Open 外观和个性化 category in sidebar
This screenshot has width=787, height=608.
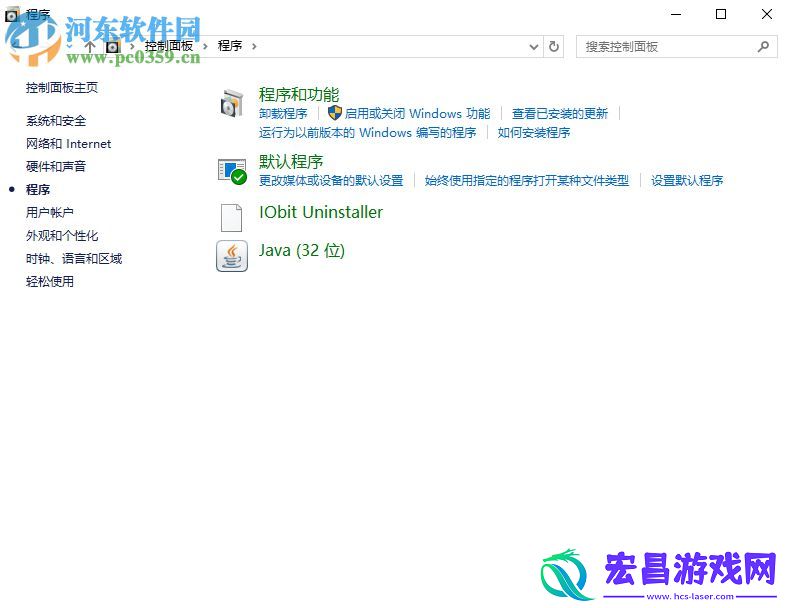(x=62, y=236)
